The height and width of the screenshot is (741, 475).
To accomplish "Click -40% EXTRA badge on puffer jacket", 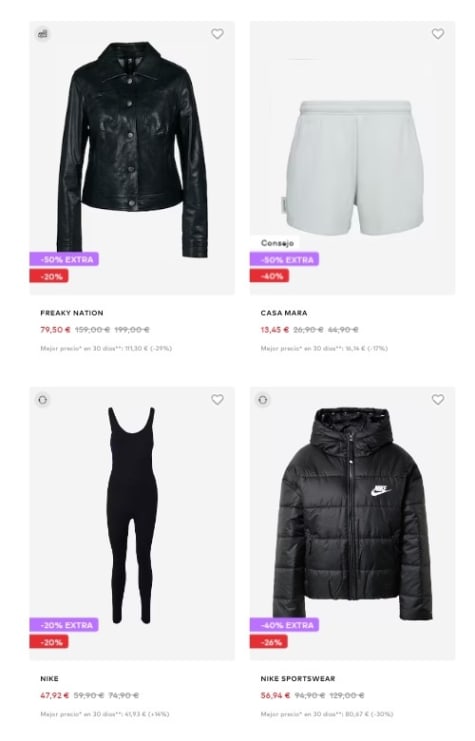I will tap(285, 625).
